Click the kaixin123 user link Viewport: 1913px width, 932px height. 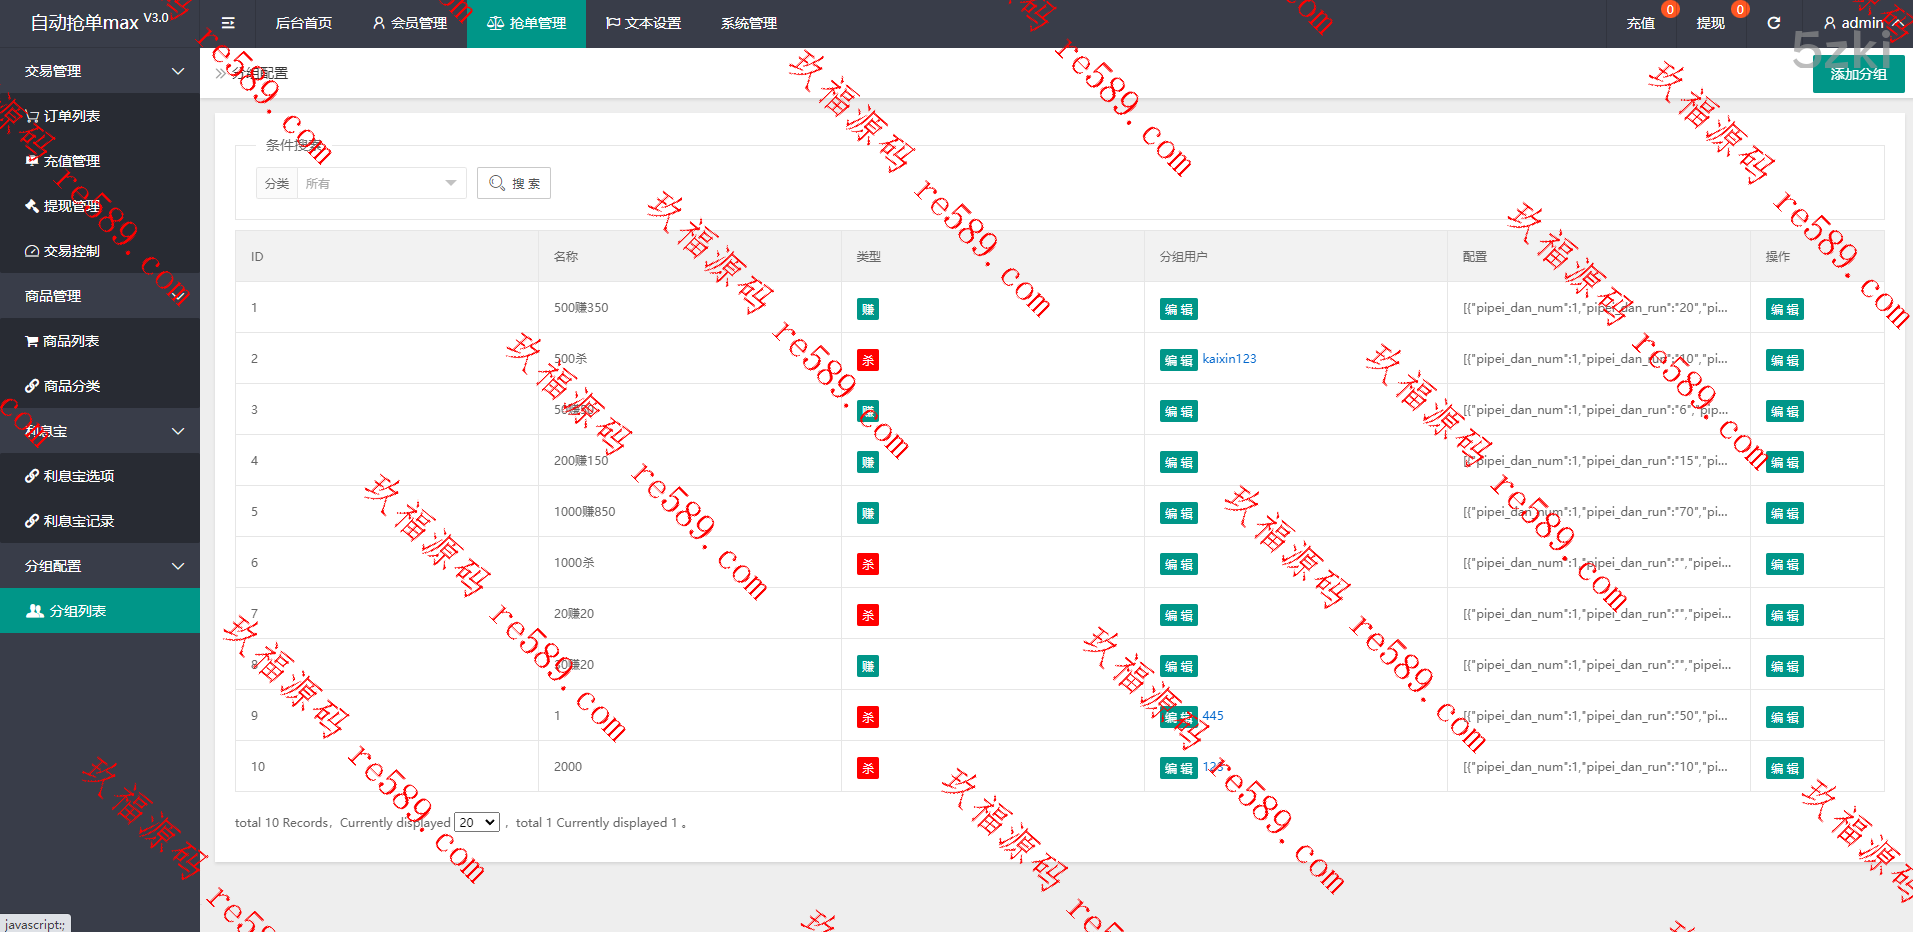[1229, 359]
